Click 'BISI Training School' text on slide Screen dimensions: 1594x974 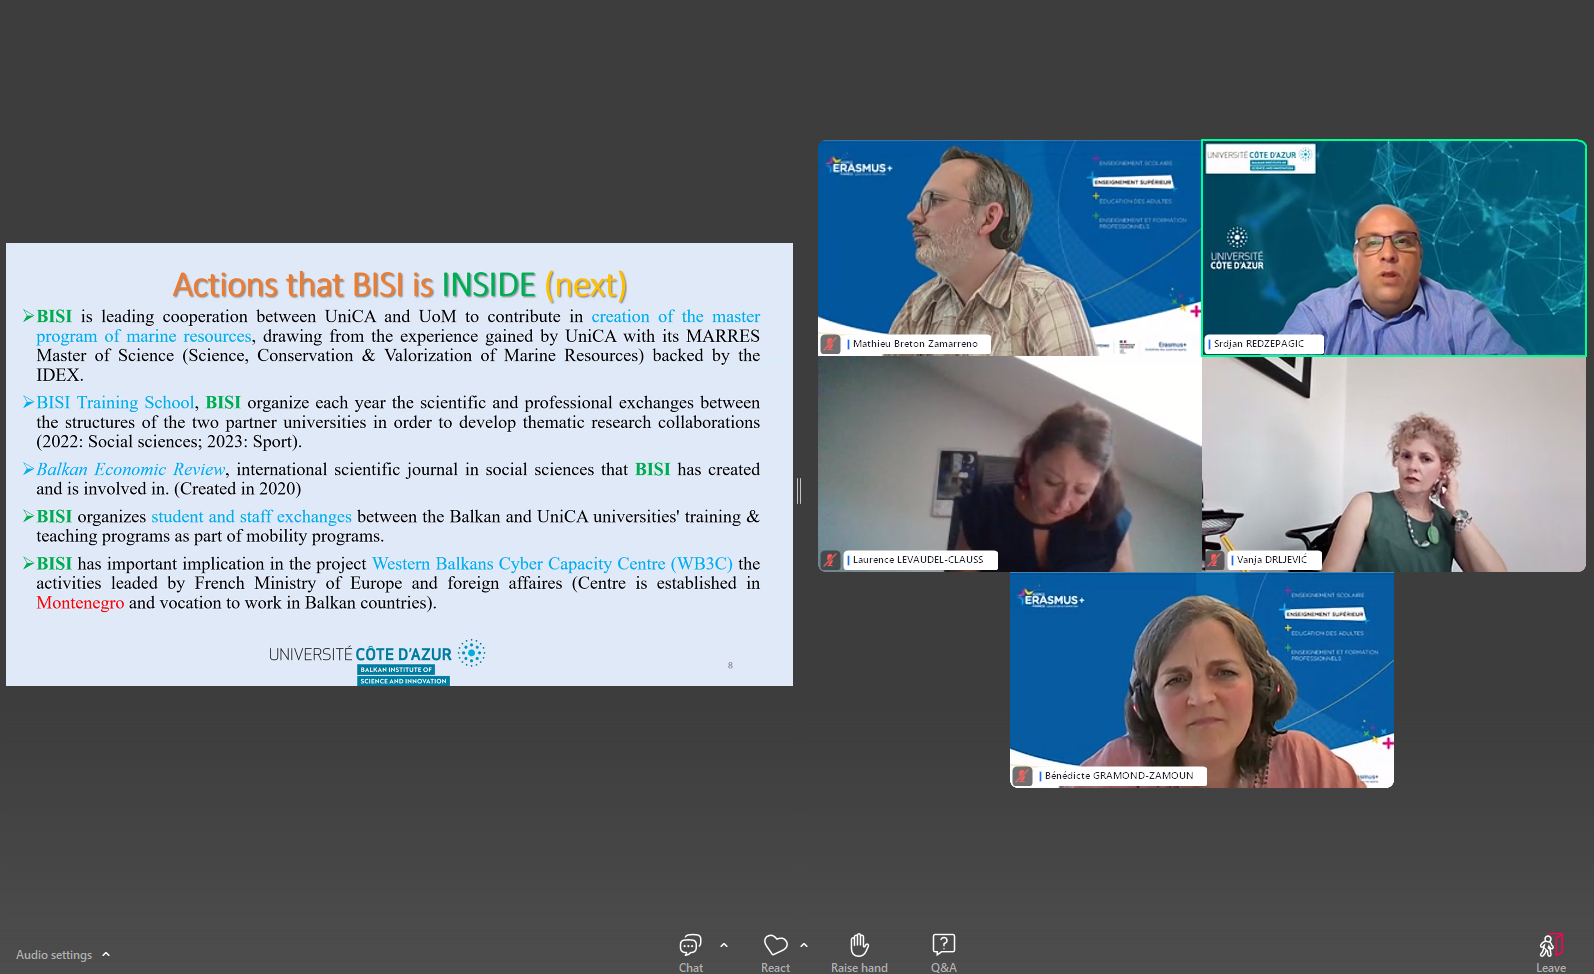[115, 403]
